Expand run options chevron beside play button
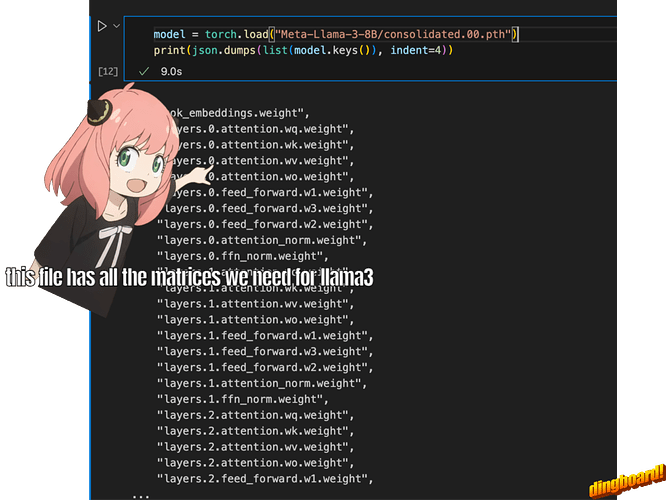This screenshot has width=666, height=500. pyautogui.click(x=116, y=26)
